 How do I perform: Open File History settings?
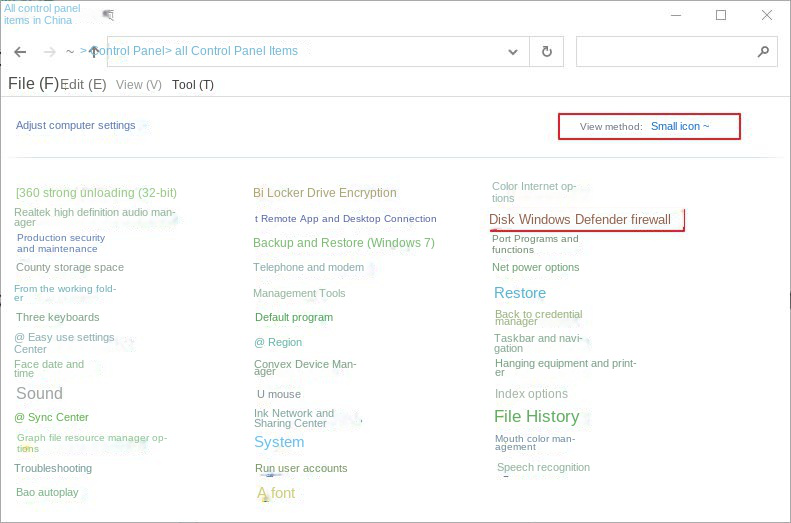click(536, 416)
